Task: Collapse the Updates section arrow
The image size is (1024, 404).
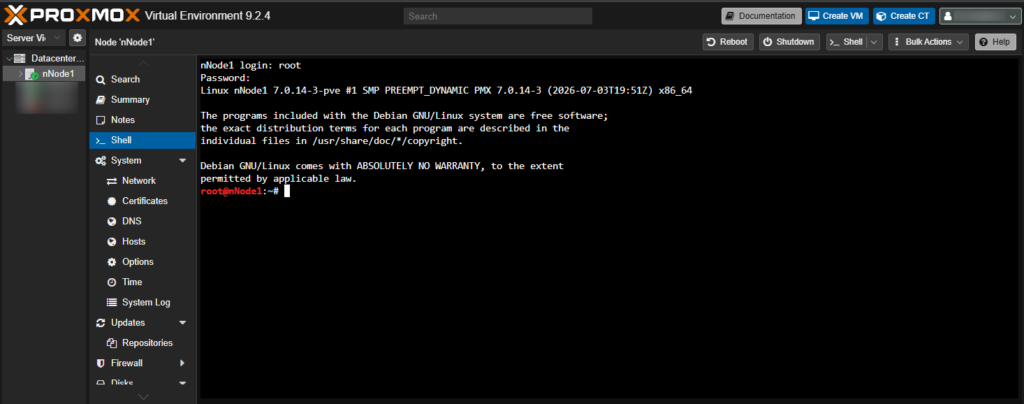Action: click(183, 322)
